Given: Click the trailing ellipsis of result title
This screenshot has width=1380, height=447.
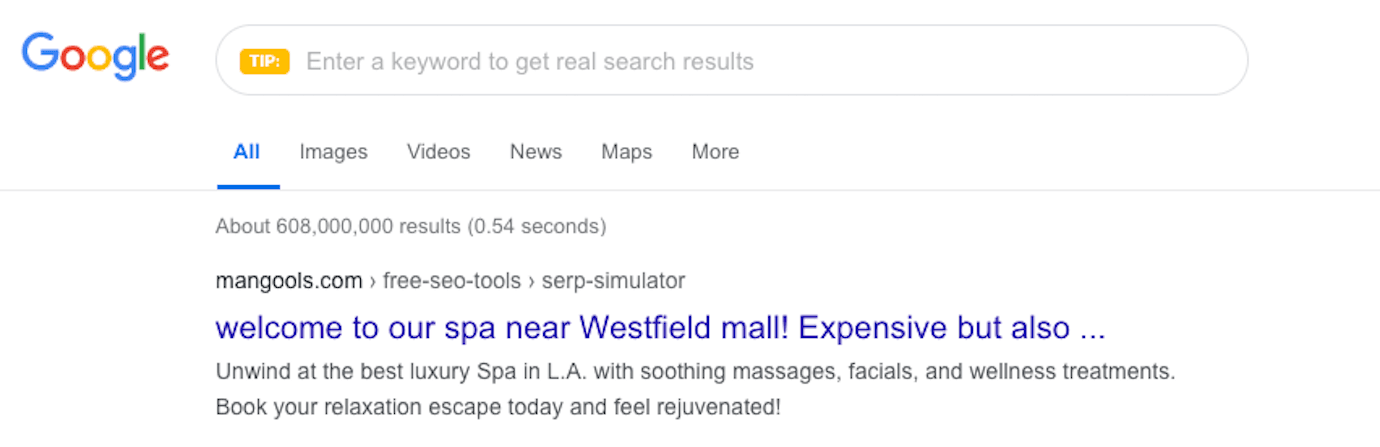Looking at the screenshot, I should [1088, 330].
